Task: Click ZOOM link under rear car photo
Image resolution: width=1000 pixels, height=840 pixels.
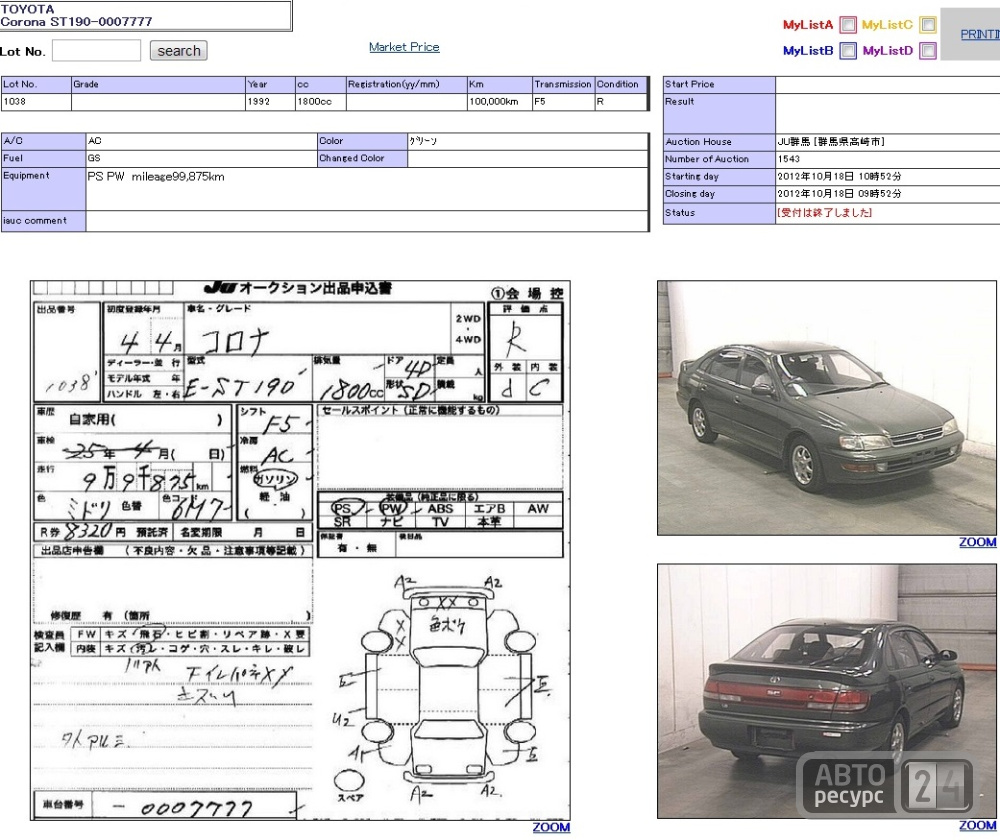Action: coord(977,825)
